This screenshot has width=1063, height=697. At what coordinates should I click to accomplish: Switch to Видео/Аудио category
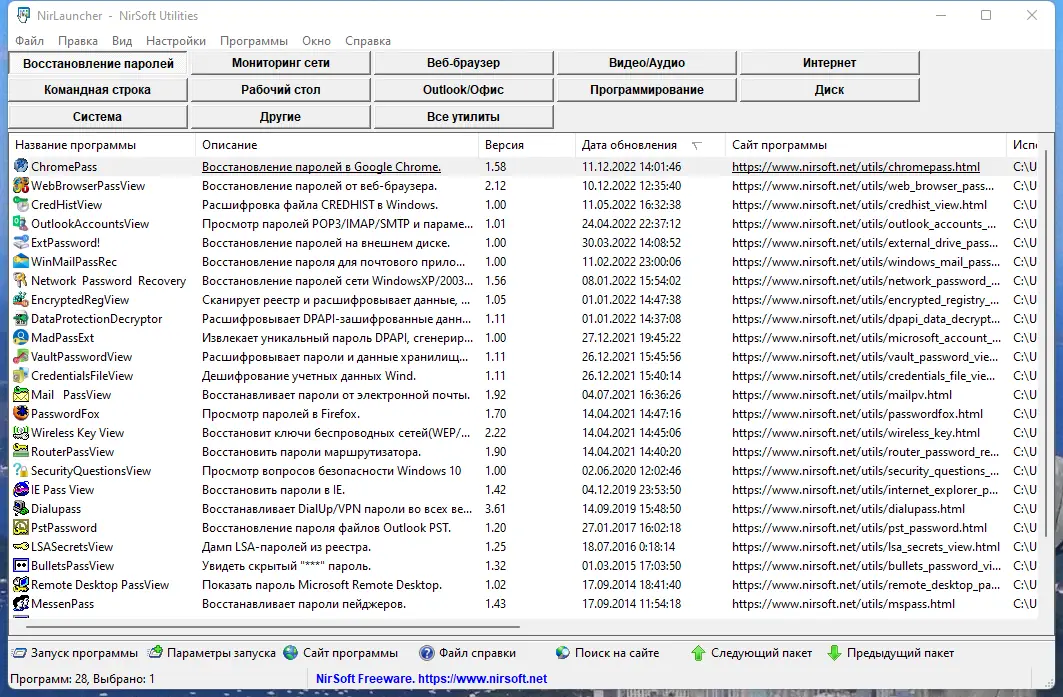pyautogui.click(x=647, y=62)
